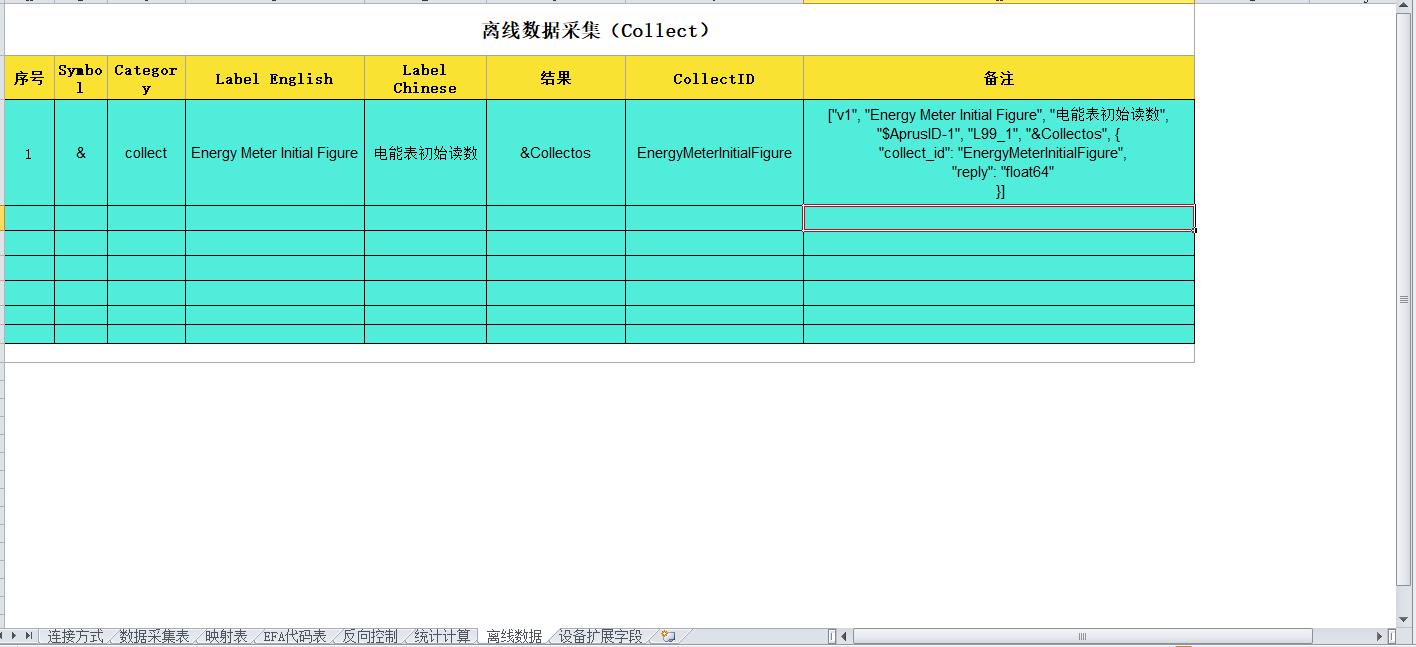
Task: Select the 反向控制 sheet tab
Action: (370, 637)
